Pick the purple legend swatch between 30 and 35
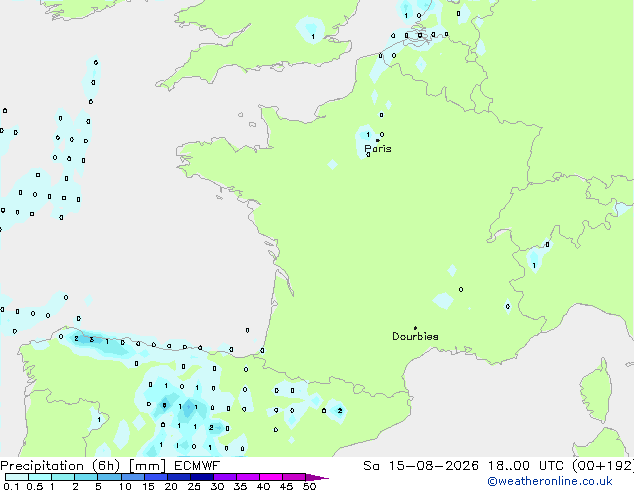634x490 pixels. point(225,477)
